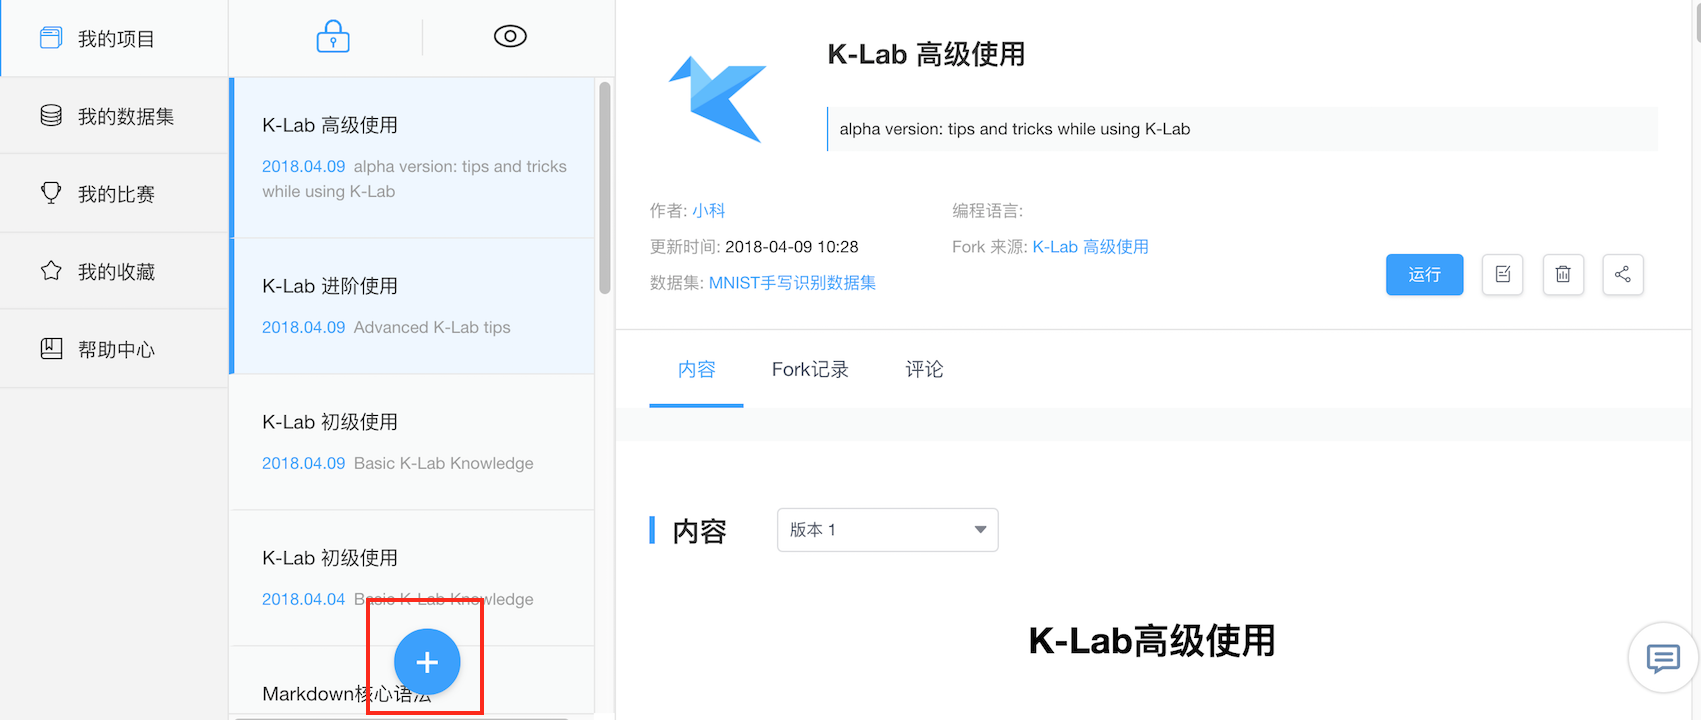The image size is (1701, 720).
Task: Open author link 小科
Action: click(x=709, y=210)
